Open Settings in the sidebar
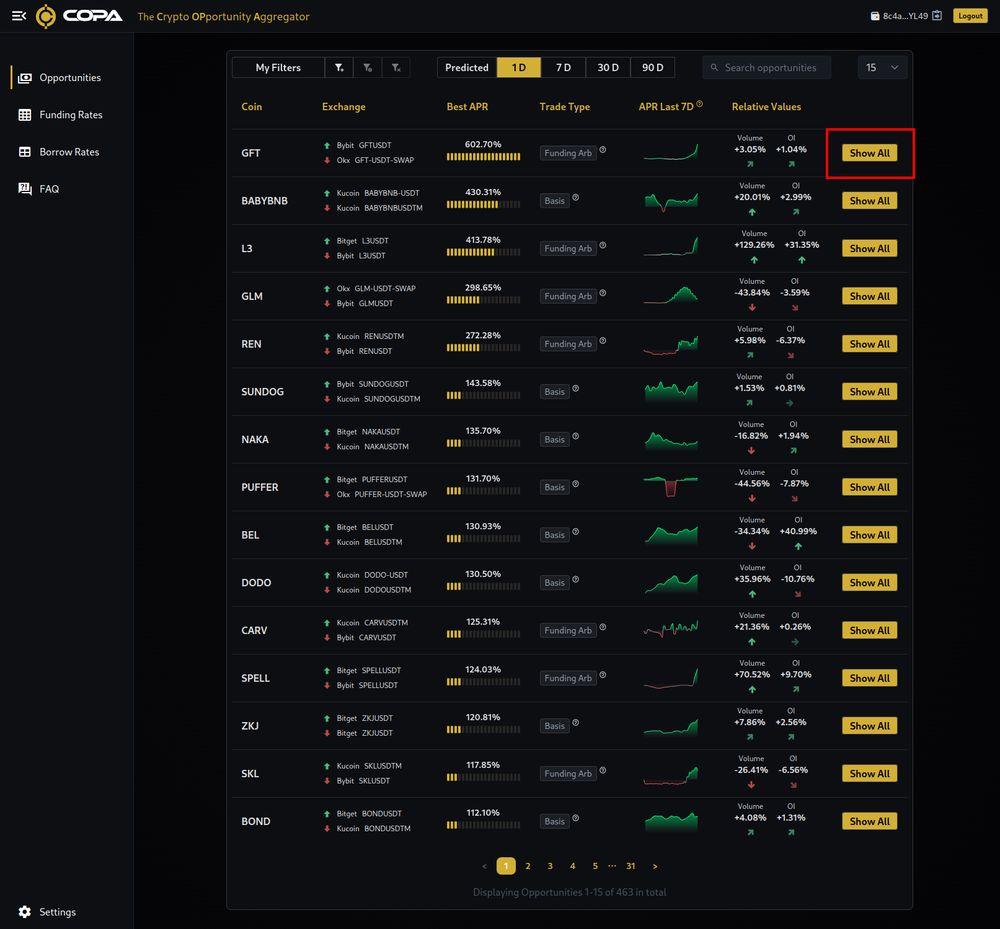 click(57, 912)
